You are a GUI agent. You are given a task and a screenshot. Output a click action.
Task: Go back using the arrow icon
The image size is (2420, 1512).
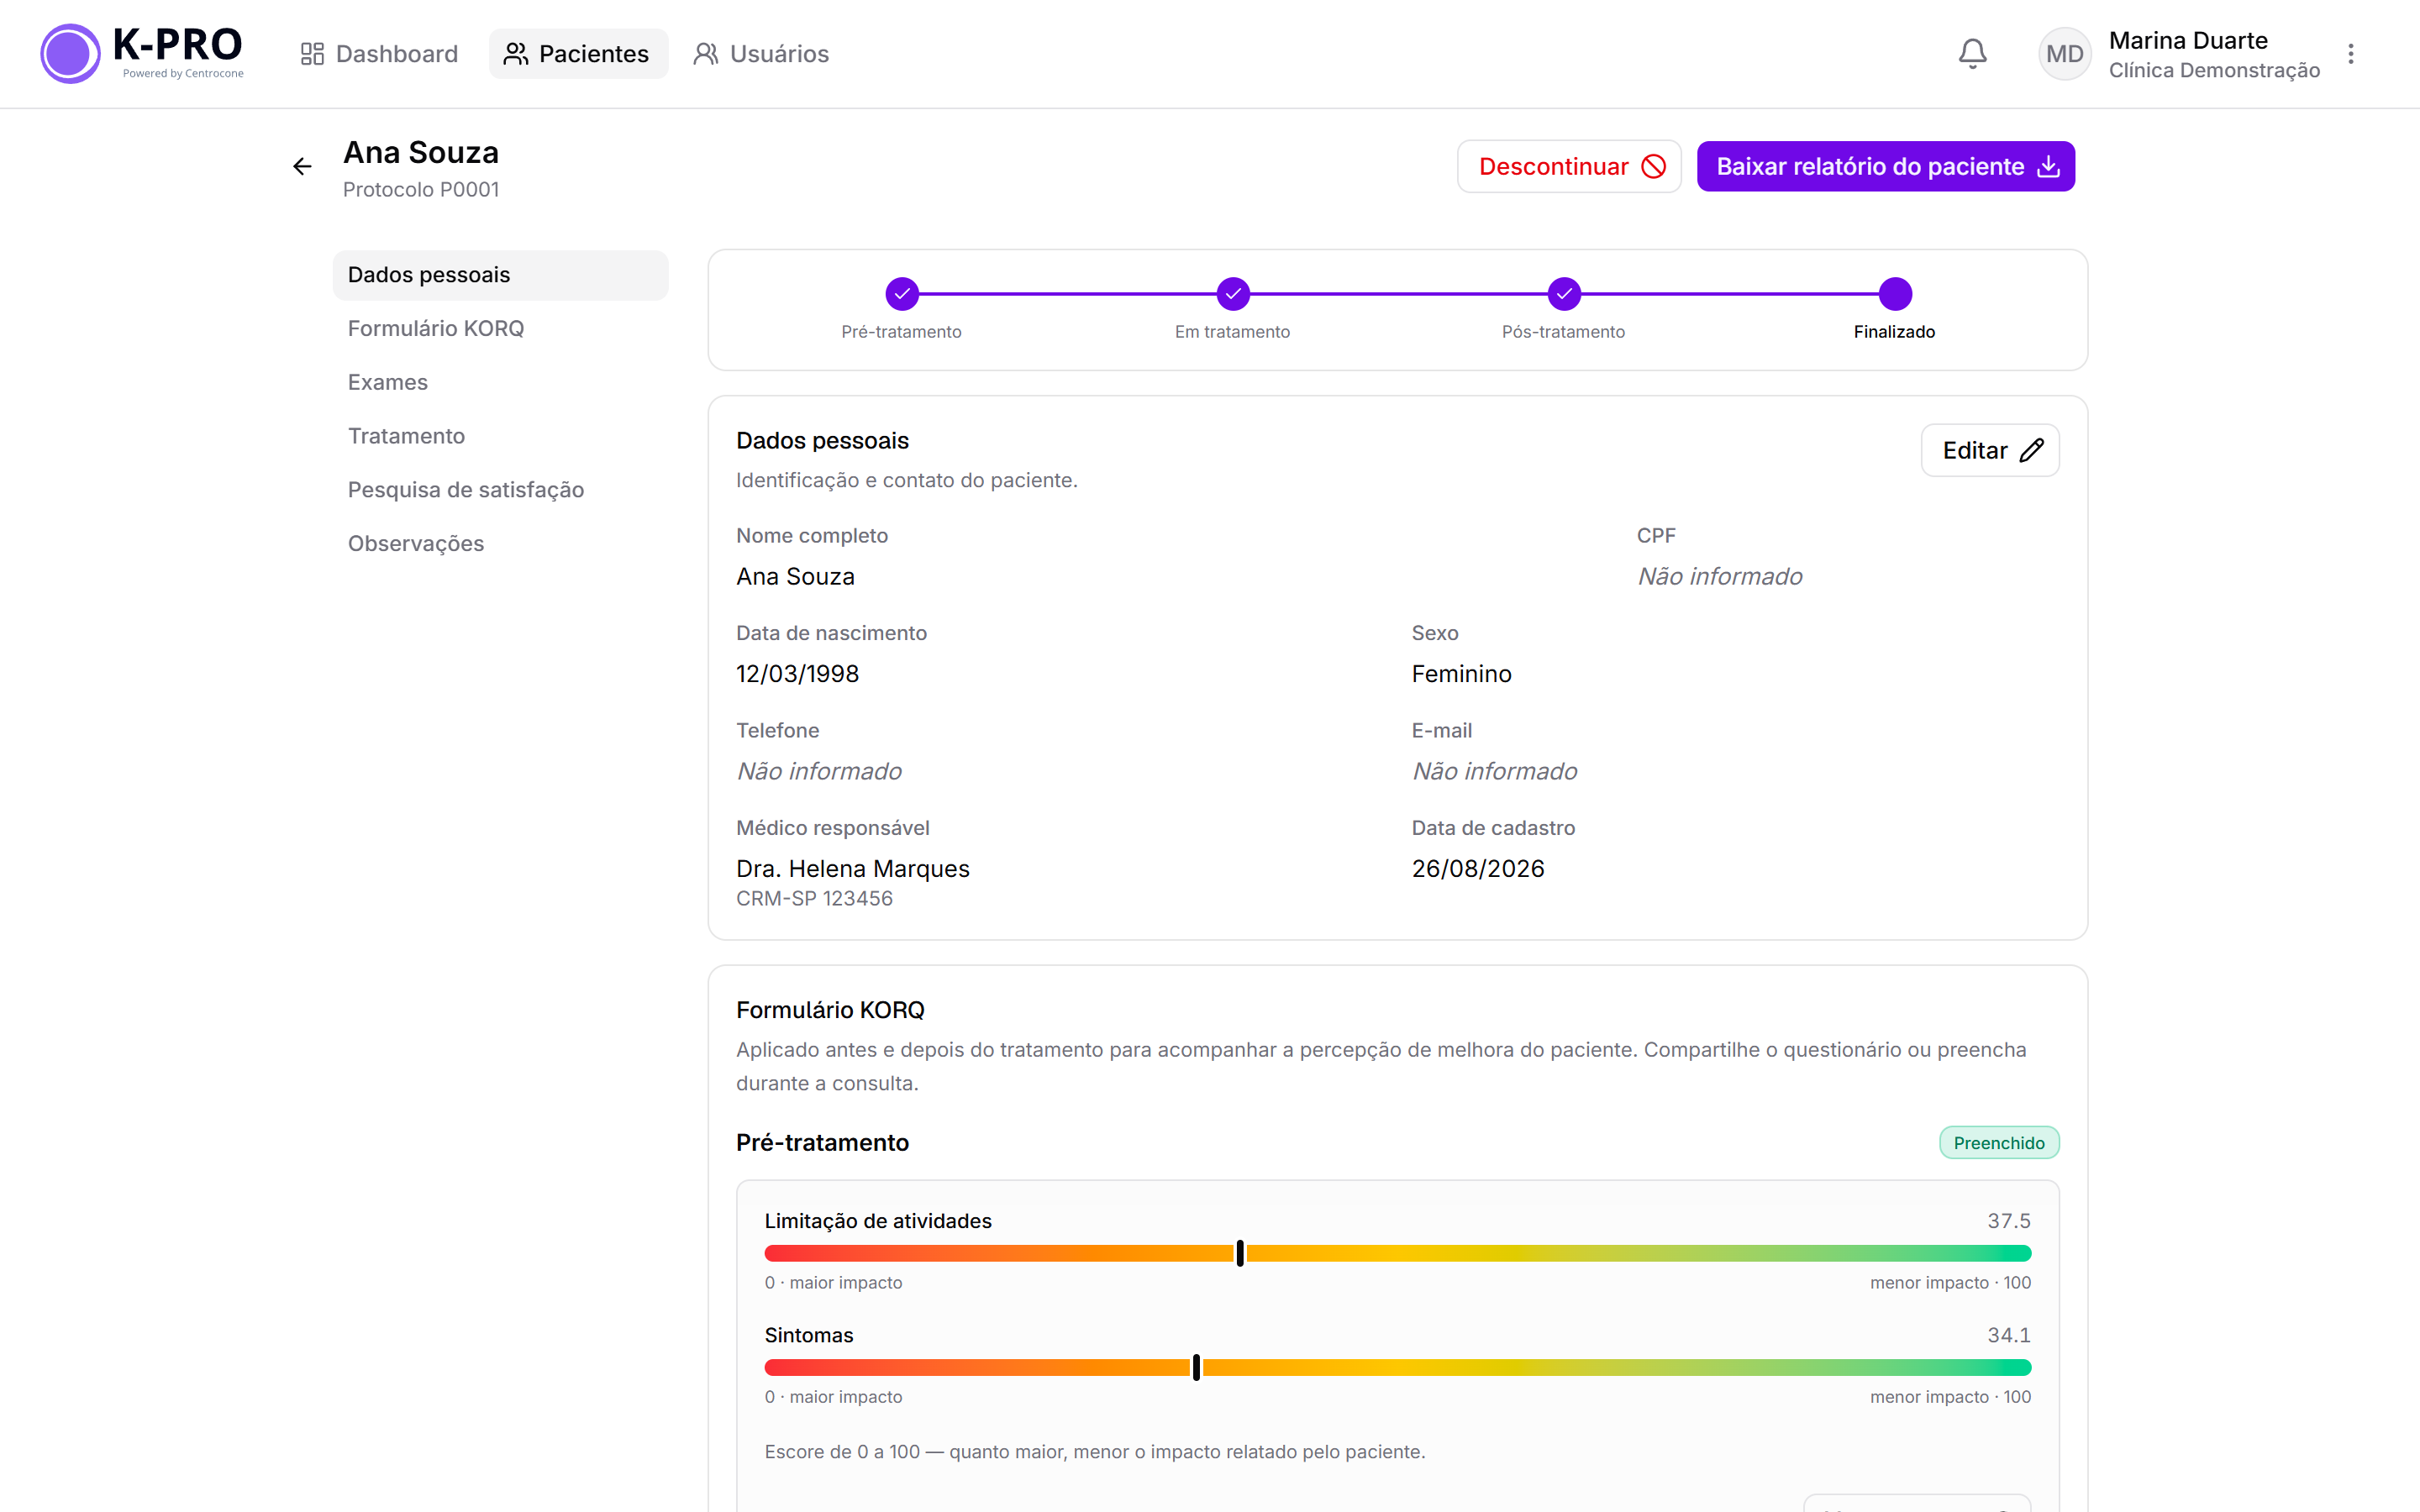click(302, 167)
